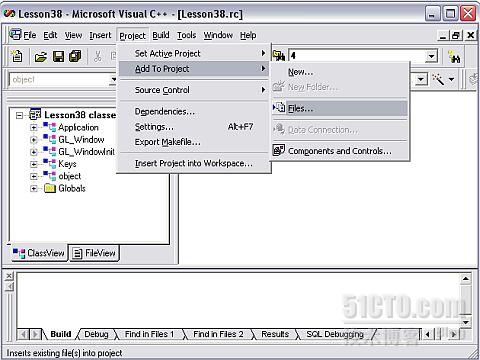Click the Cut scissors toolbar icon
Screen dimensions: 480x360
(x=97, y=56)
